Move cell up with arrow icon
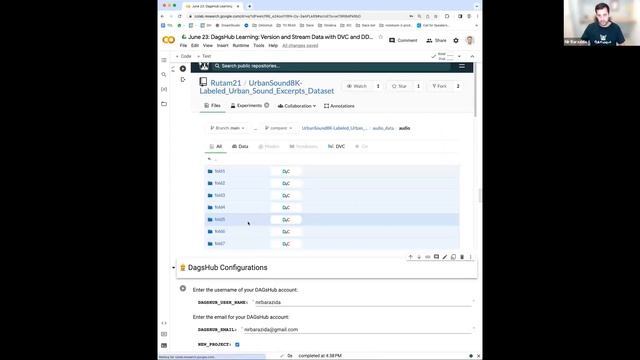 click(410, 257)
